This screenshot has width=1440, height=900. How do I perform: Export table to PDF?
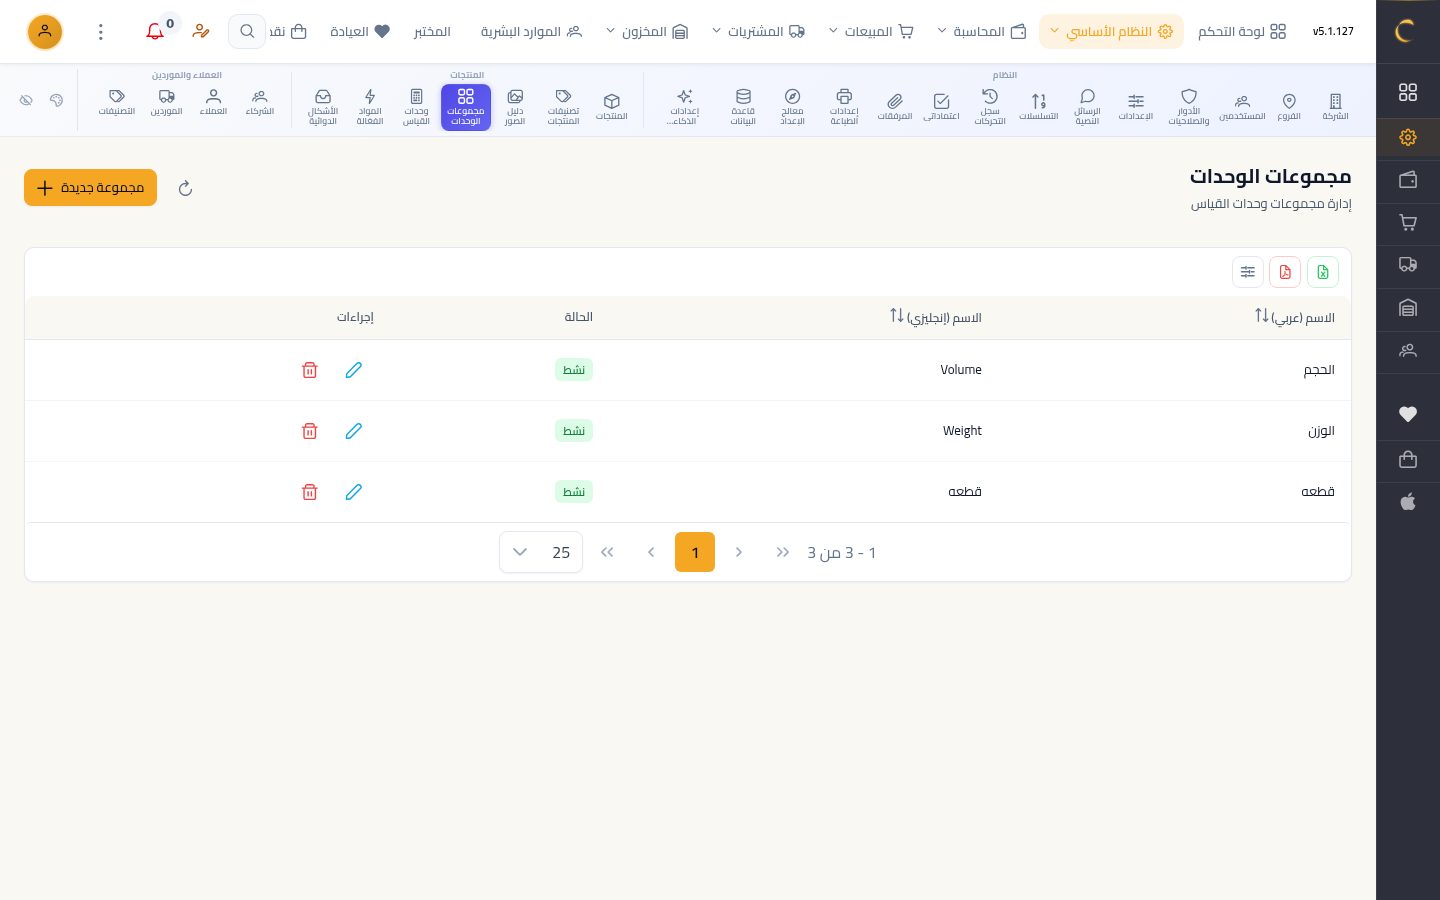click(1285, 272)
